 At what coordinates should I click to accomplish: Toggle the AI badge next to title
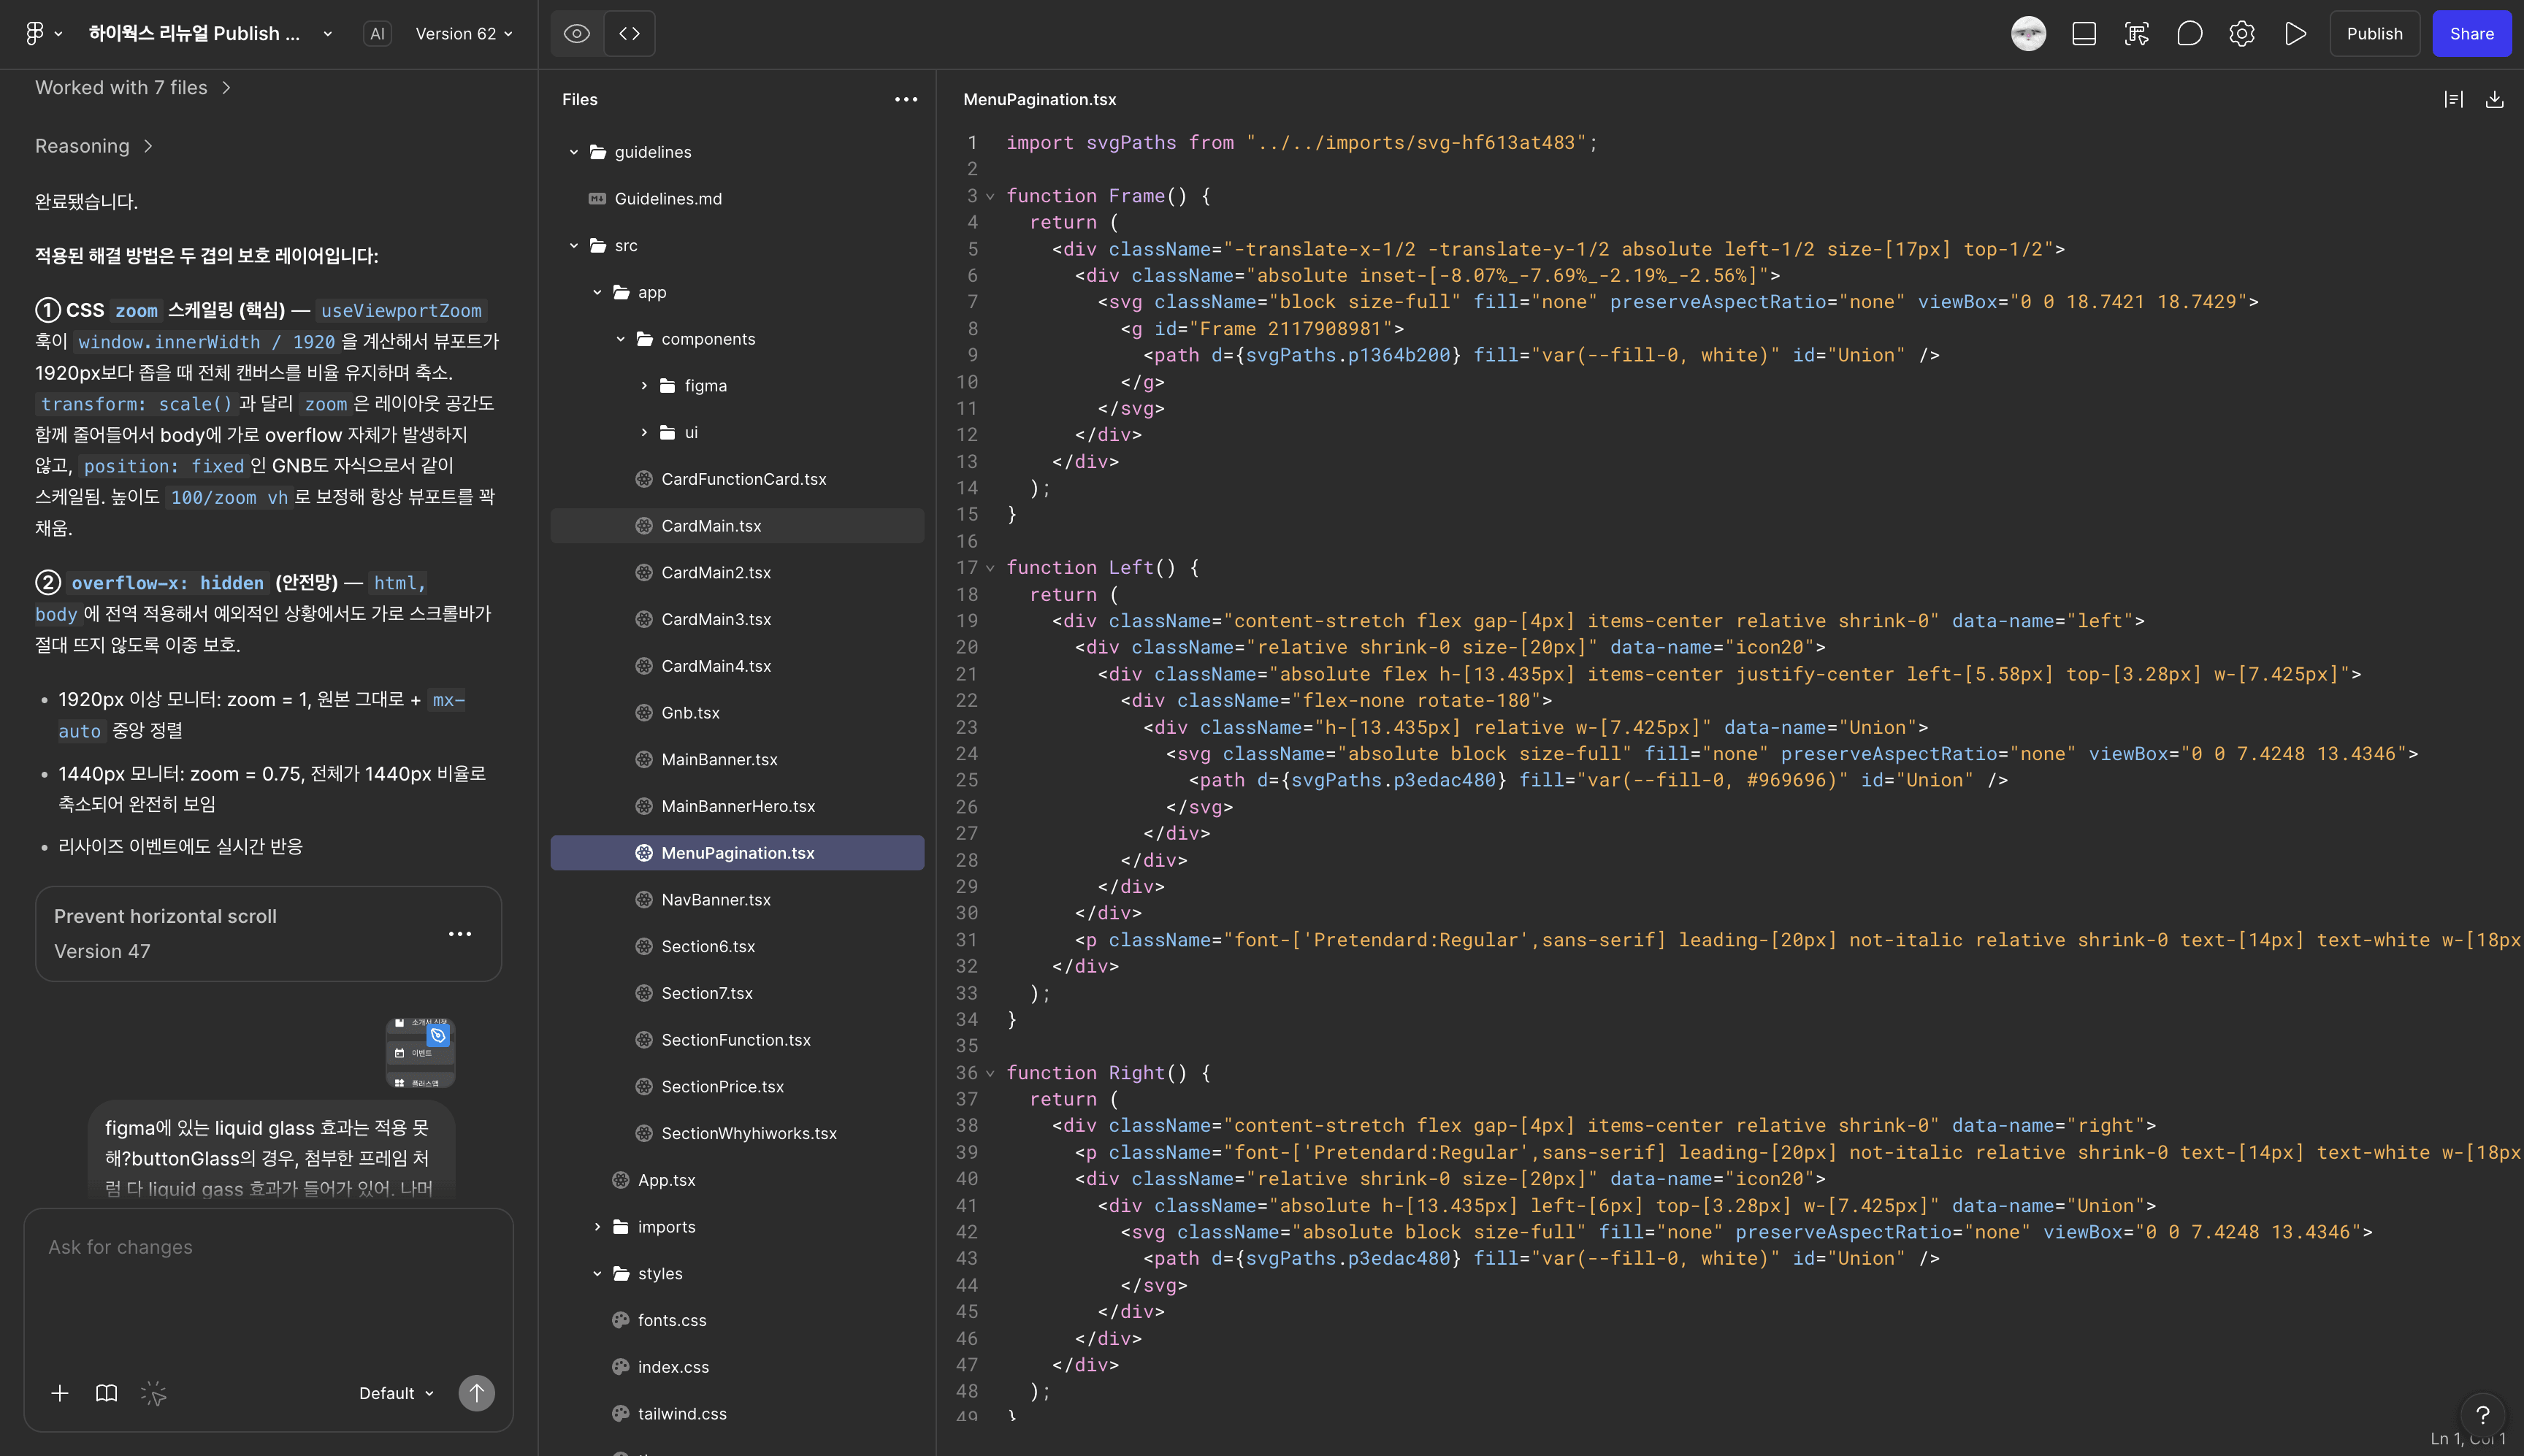(x=377, y=33)
